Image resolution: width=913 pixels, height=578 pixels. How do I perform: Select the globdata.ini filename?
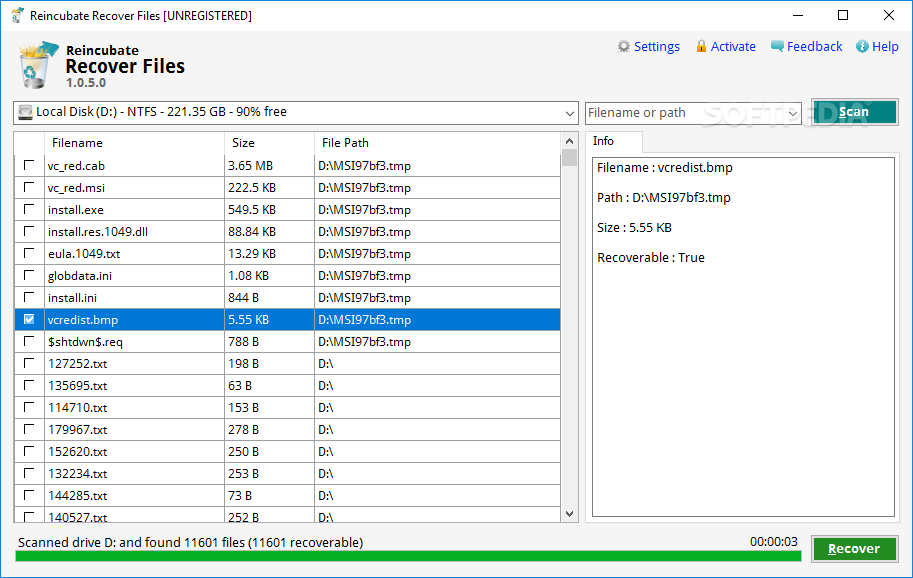(80, 276)
